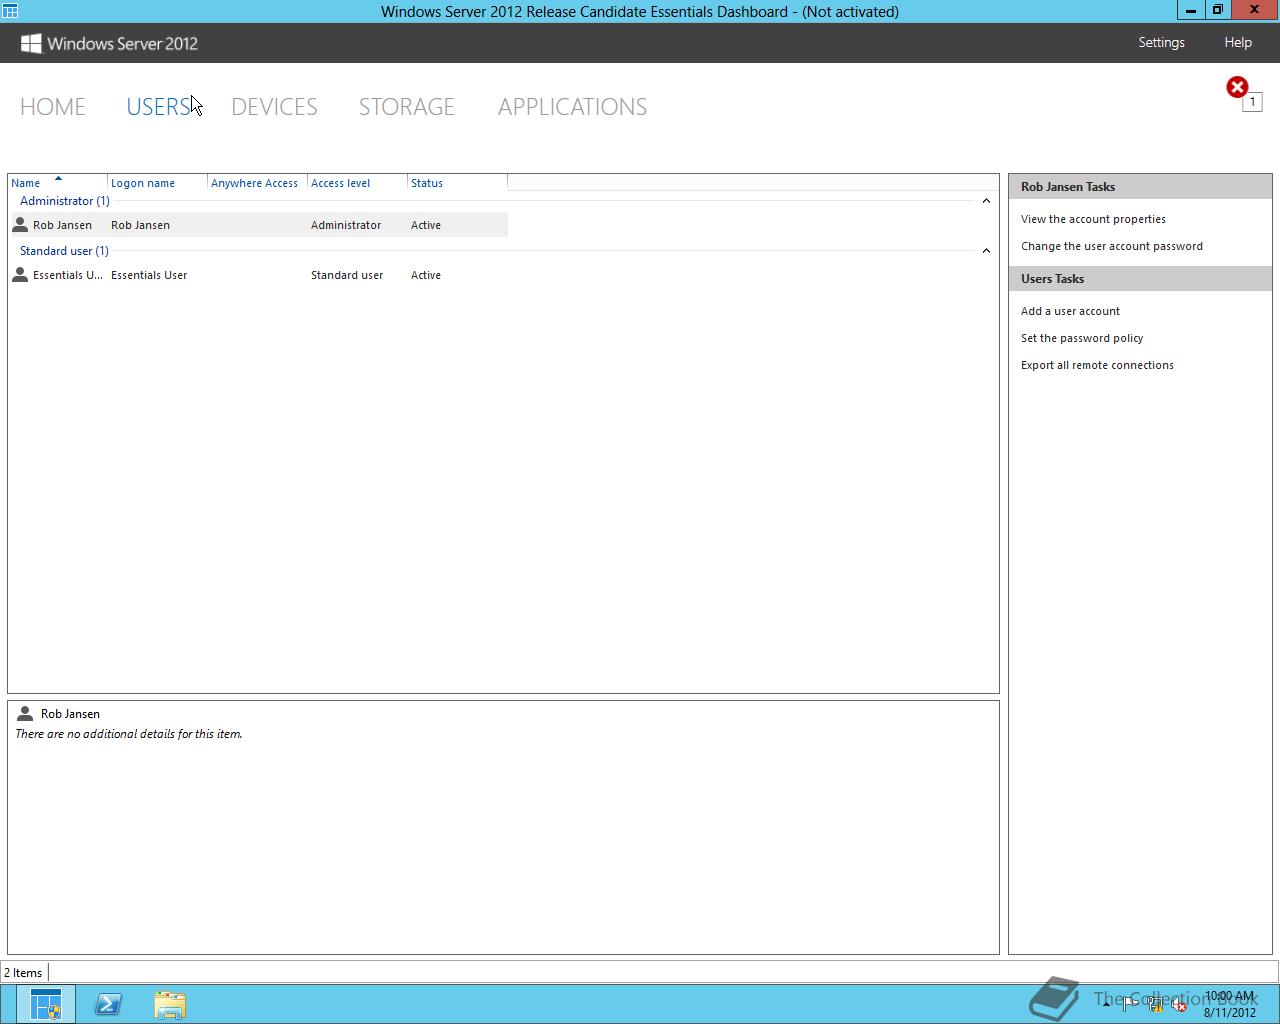Sort by Anywhere Access column

tap(257, 183)
